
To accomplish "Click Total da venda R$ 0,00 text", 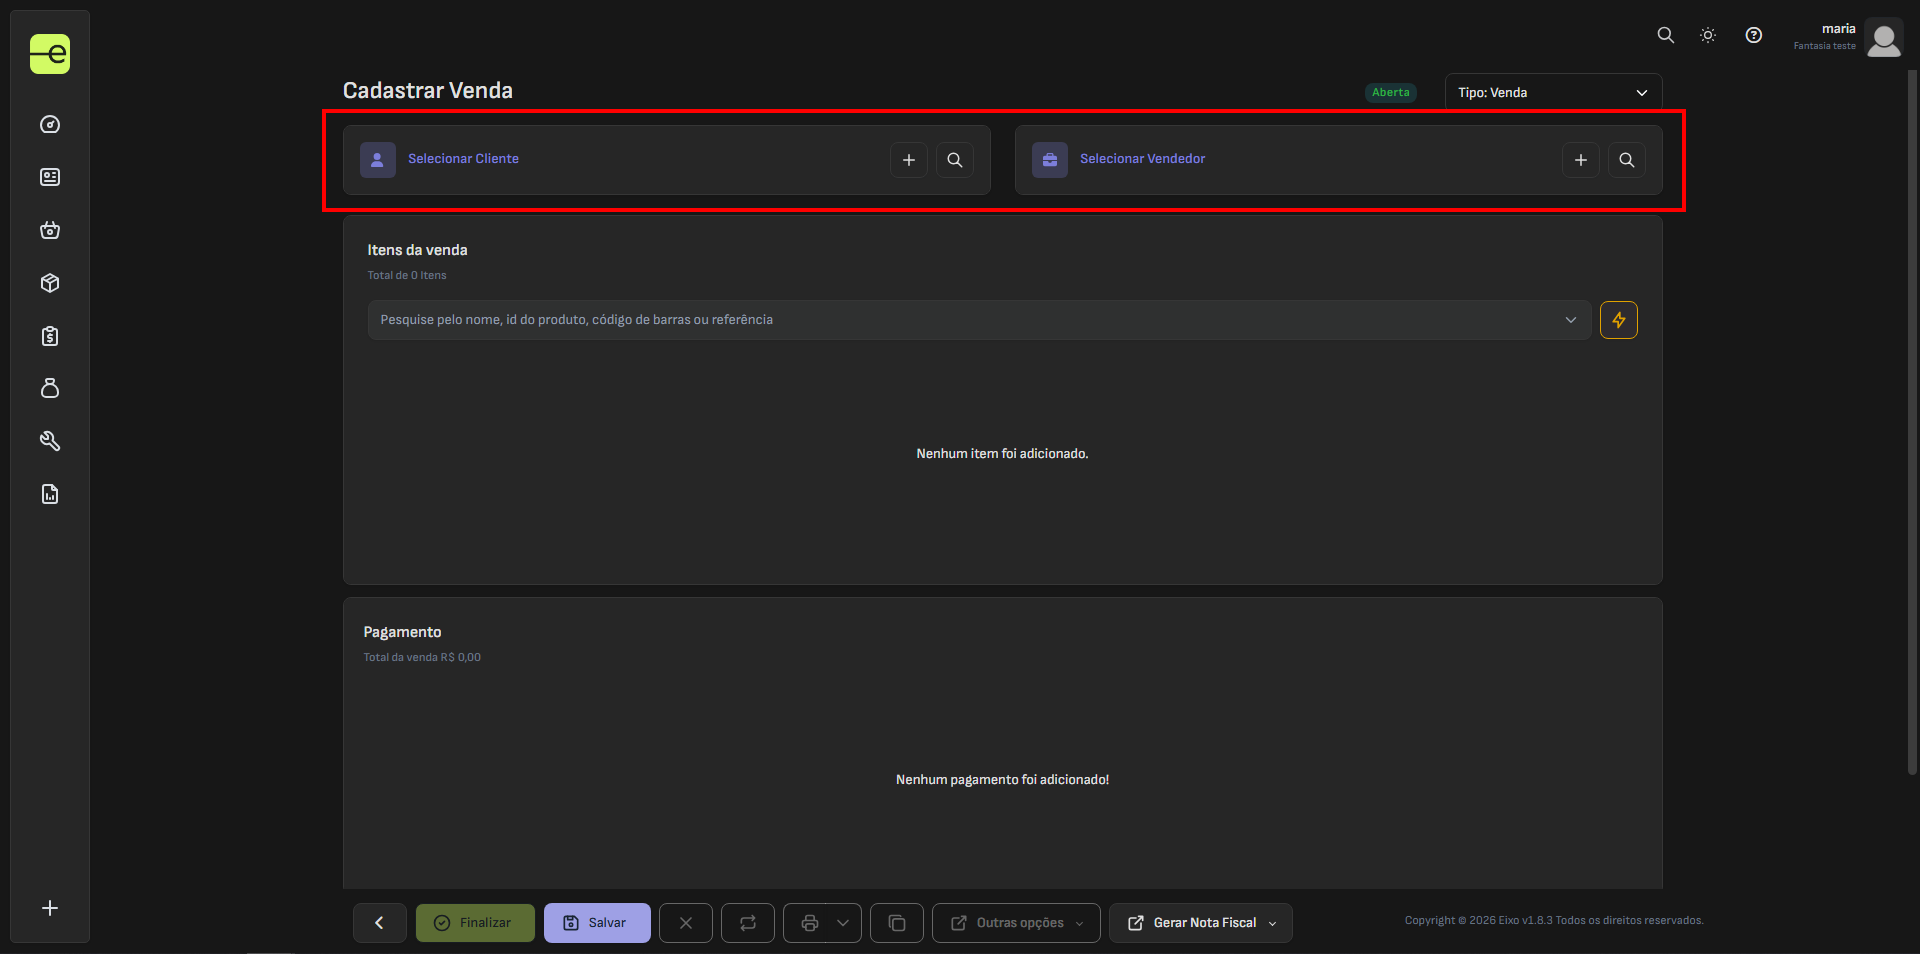I will [x=422, y=657].
